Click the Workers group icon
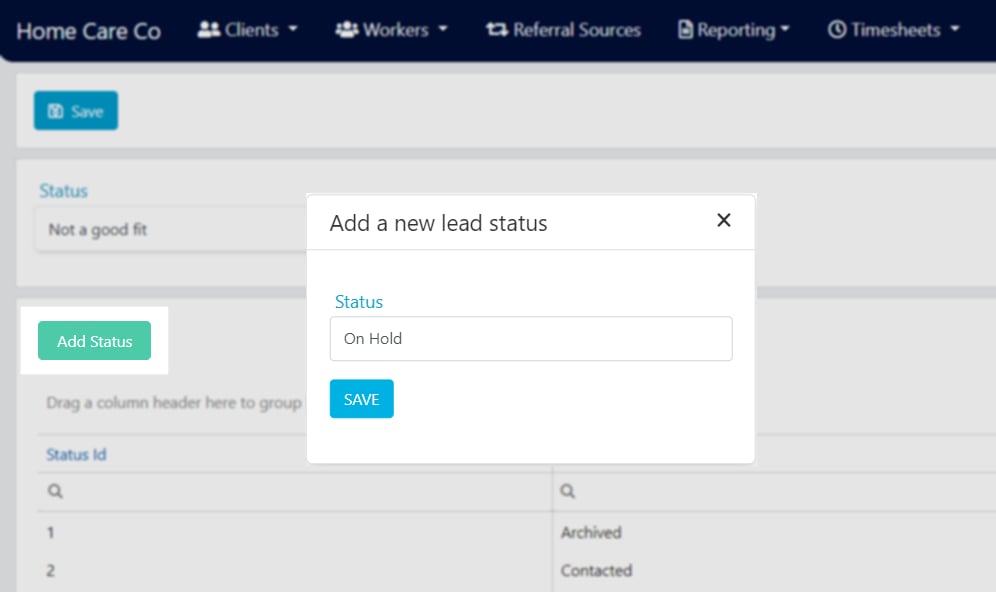Image resolution: width=996 pixels, height=592 pixels. (x=347, y=29)
